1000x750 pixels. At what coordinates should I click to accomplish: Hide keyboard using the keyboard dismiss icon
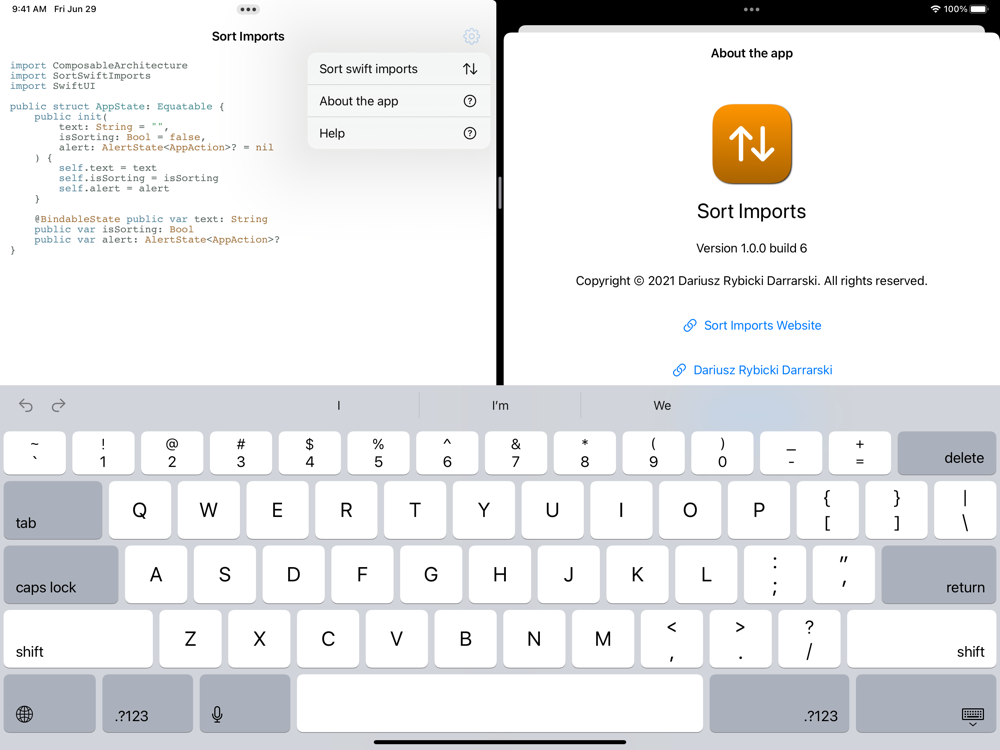926,703
